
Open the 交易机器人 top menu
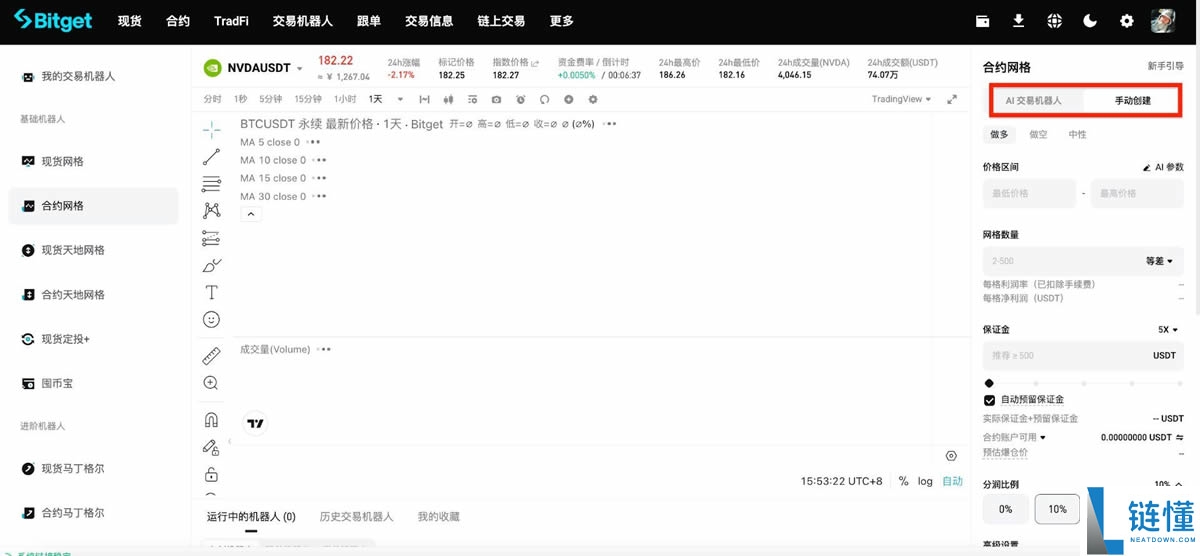302,21
